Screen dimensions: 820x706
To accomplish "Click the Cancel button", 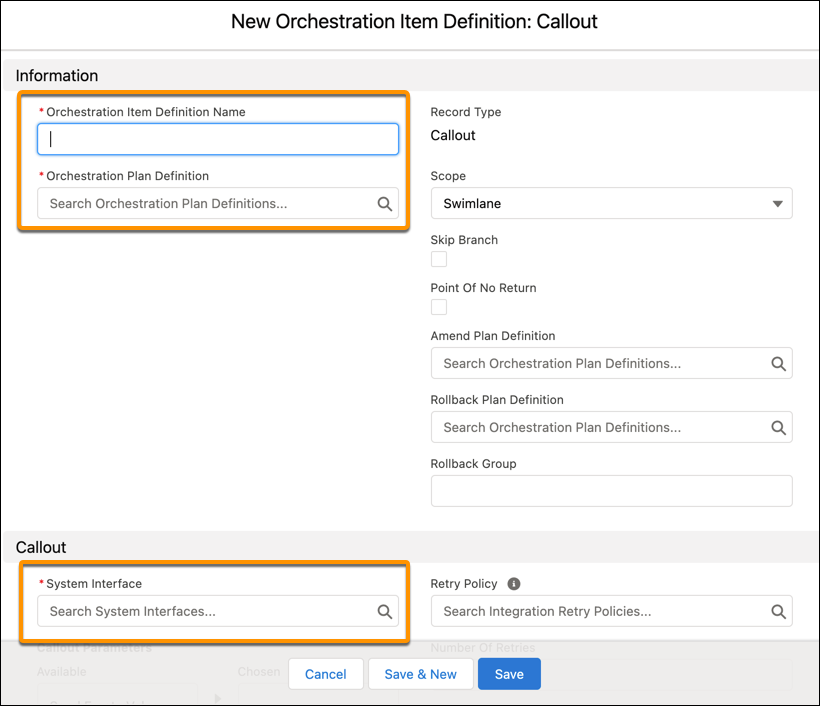I will pyautogui.click(x=325, y=673).
